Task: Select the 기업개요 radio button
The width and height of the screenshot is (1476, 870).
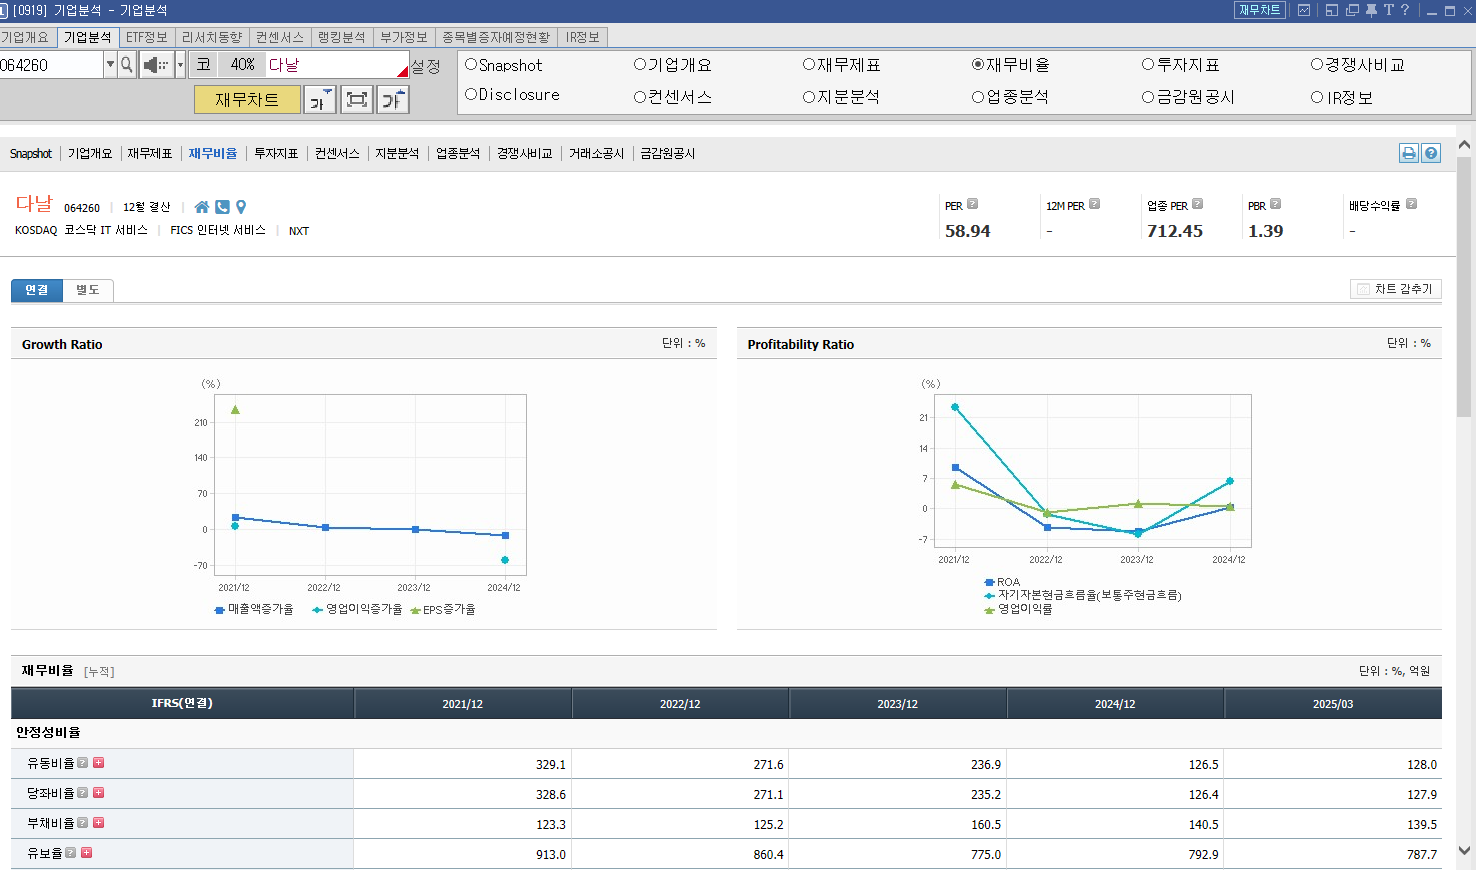Action: tap(640, 65)
